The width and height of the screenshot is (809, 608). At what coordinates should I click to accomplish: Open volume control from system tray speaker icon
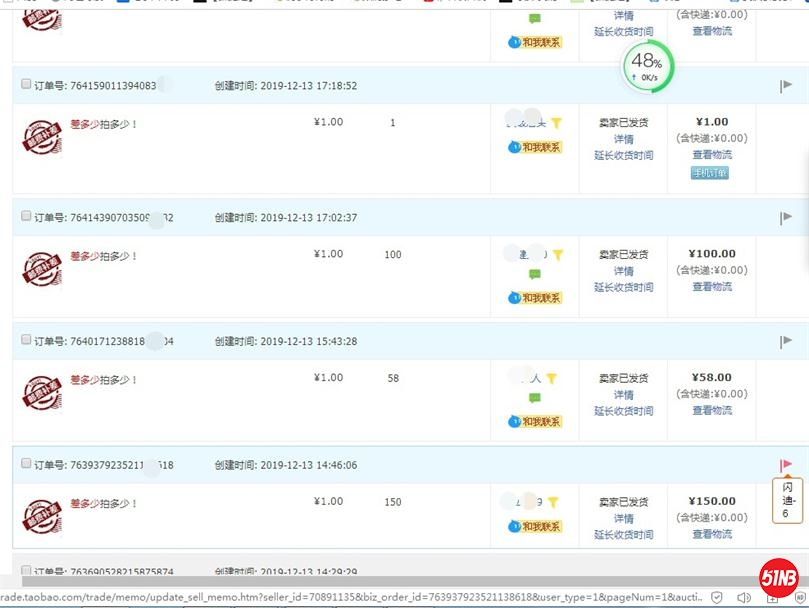click(x=744, y=597)
